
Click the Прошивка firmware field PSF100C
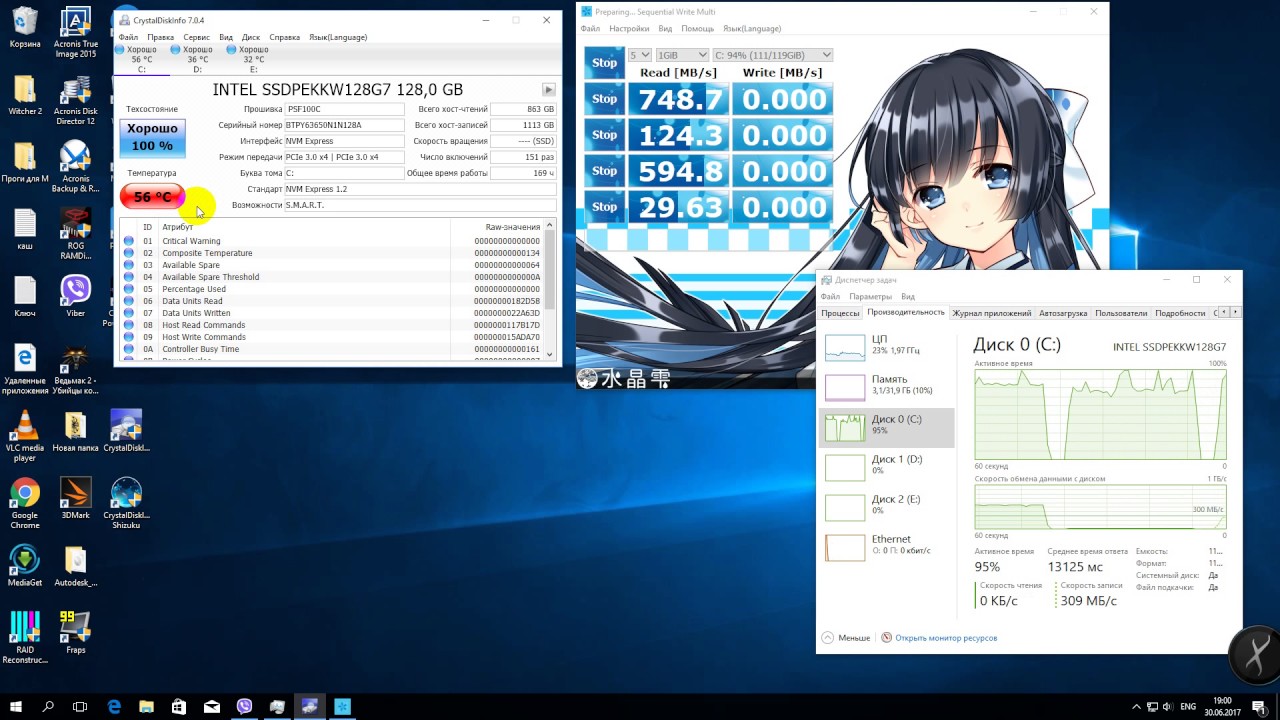pos(345,109)
